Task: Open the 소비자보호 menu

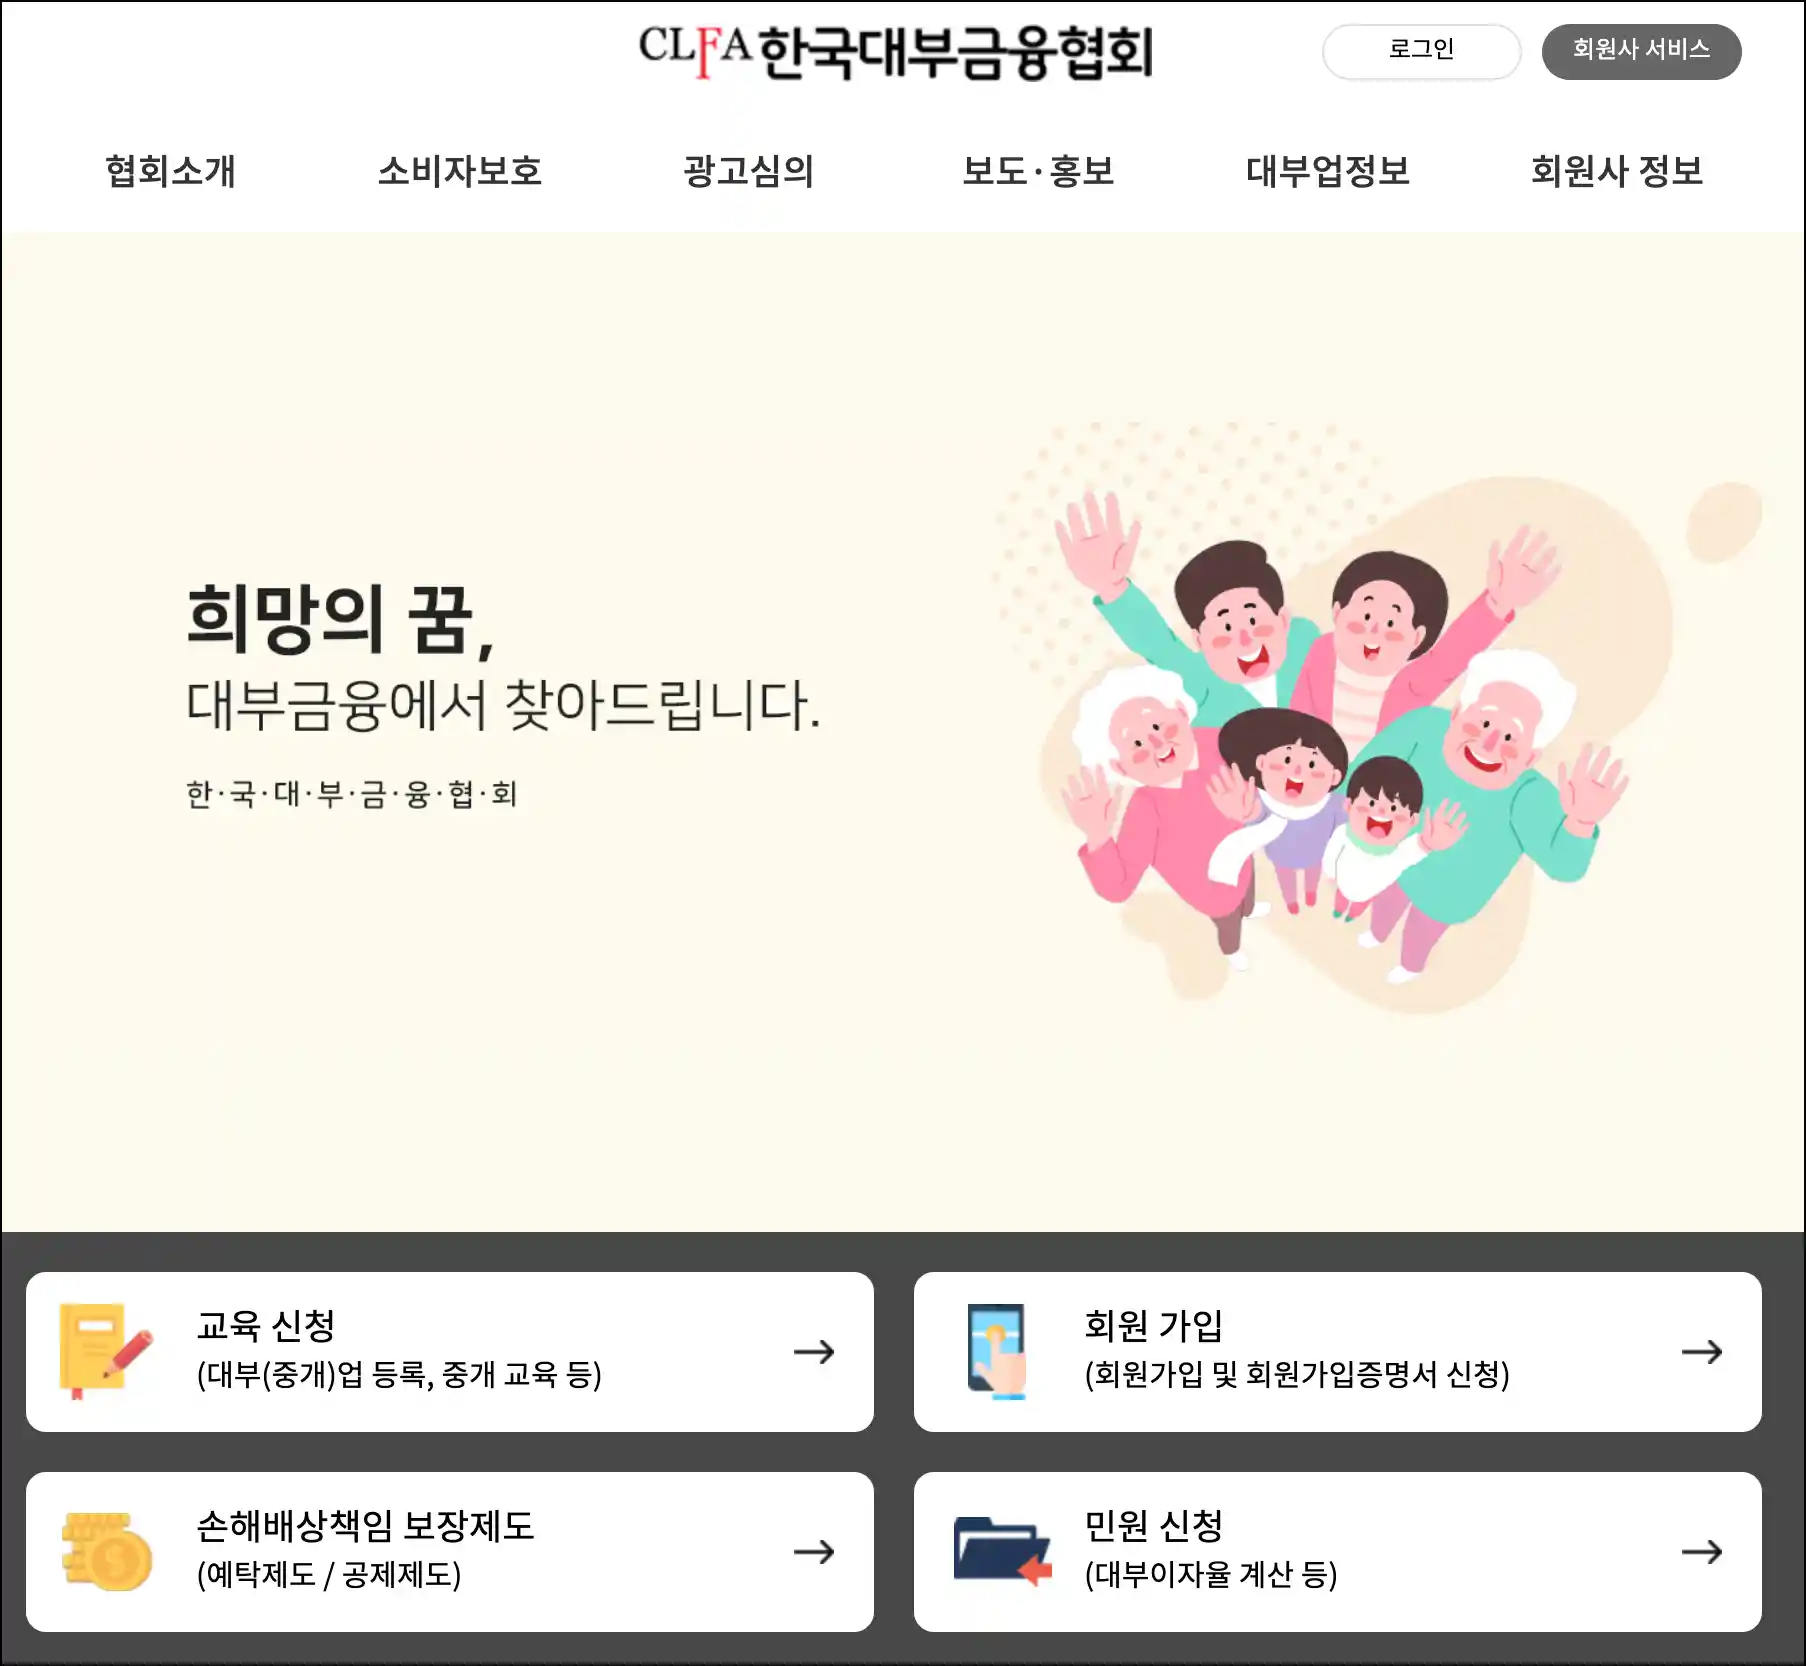Action: click(x=460, y=171)
